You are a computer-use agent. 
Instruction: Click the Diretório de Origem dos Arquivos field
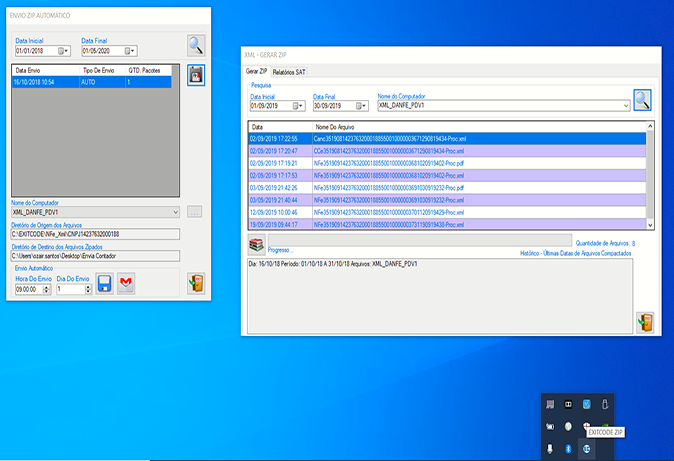[x=95, y=234]
